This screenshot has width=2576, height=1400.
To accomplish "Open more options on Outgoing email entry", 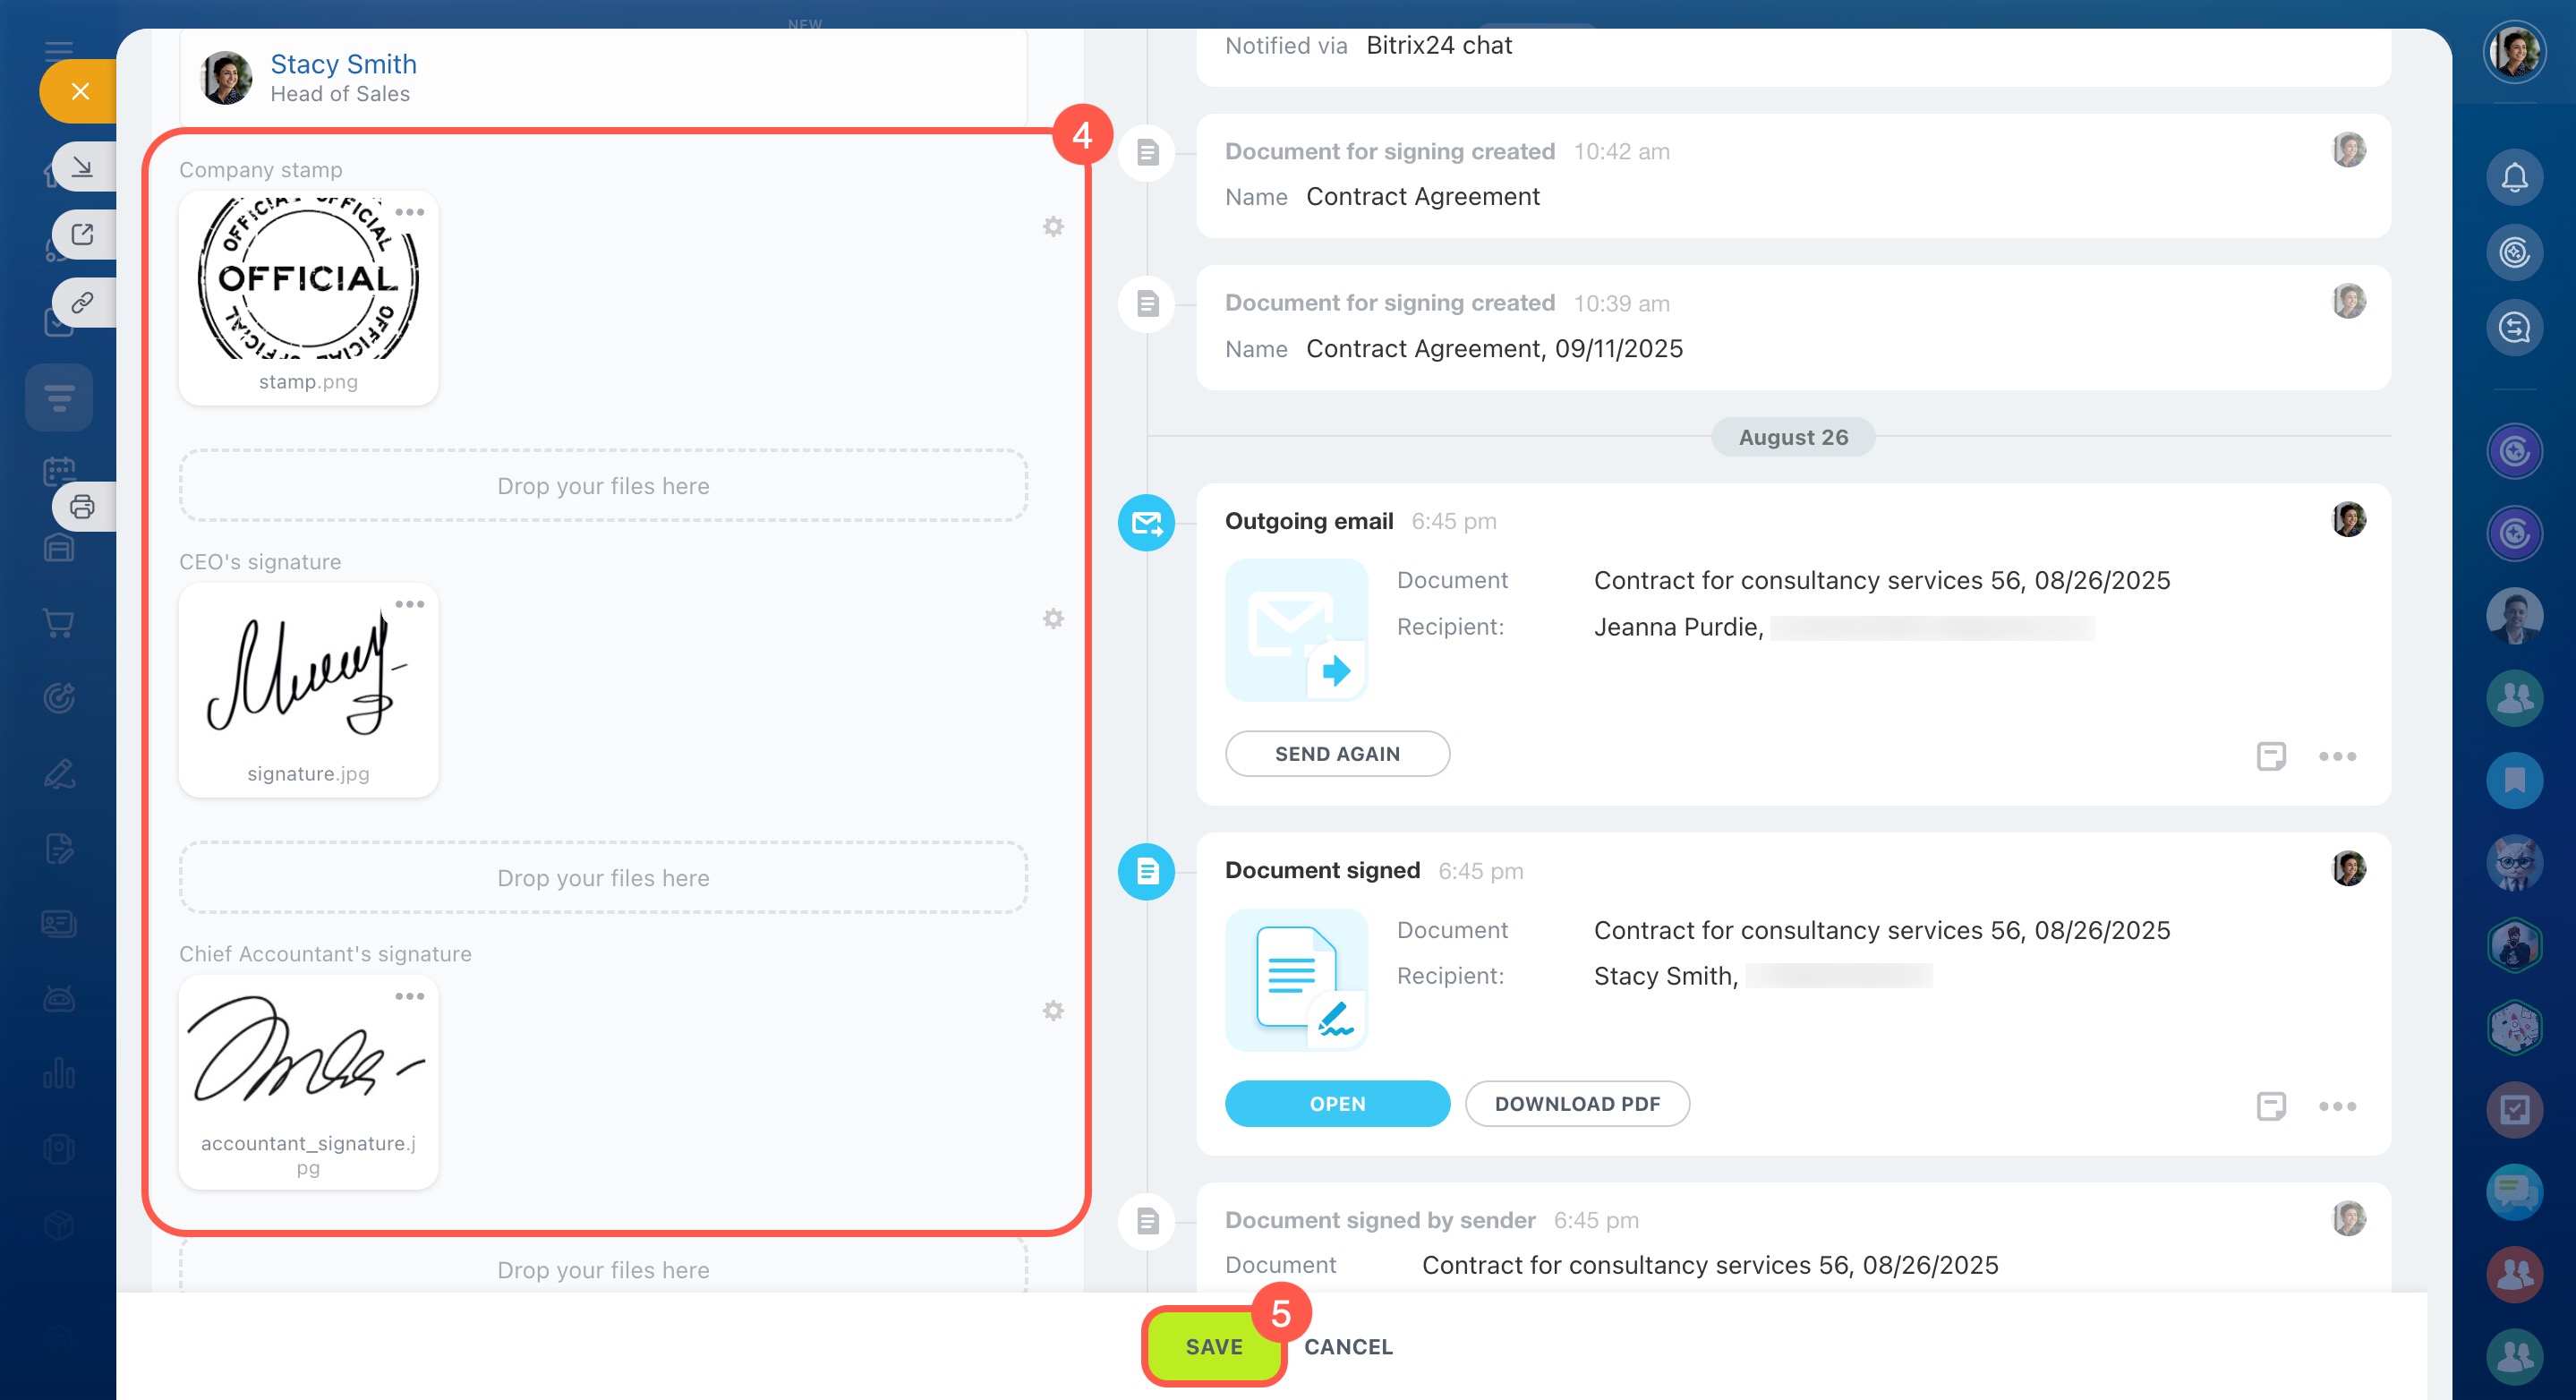I will [x=2337, y=756].
